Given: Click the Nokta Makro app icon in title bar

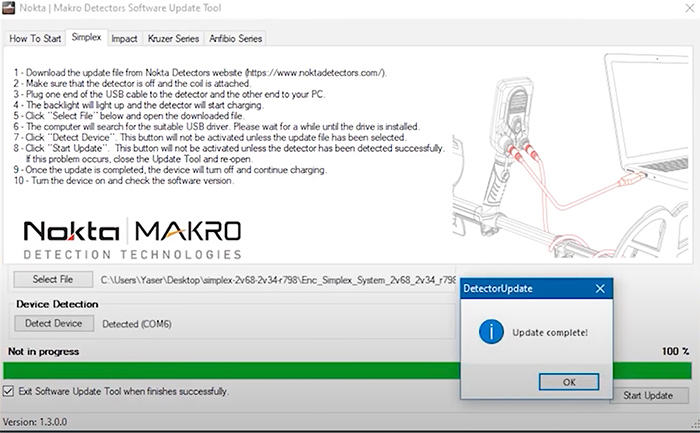Looking at the screenshot, I should point(8,8).
